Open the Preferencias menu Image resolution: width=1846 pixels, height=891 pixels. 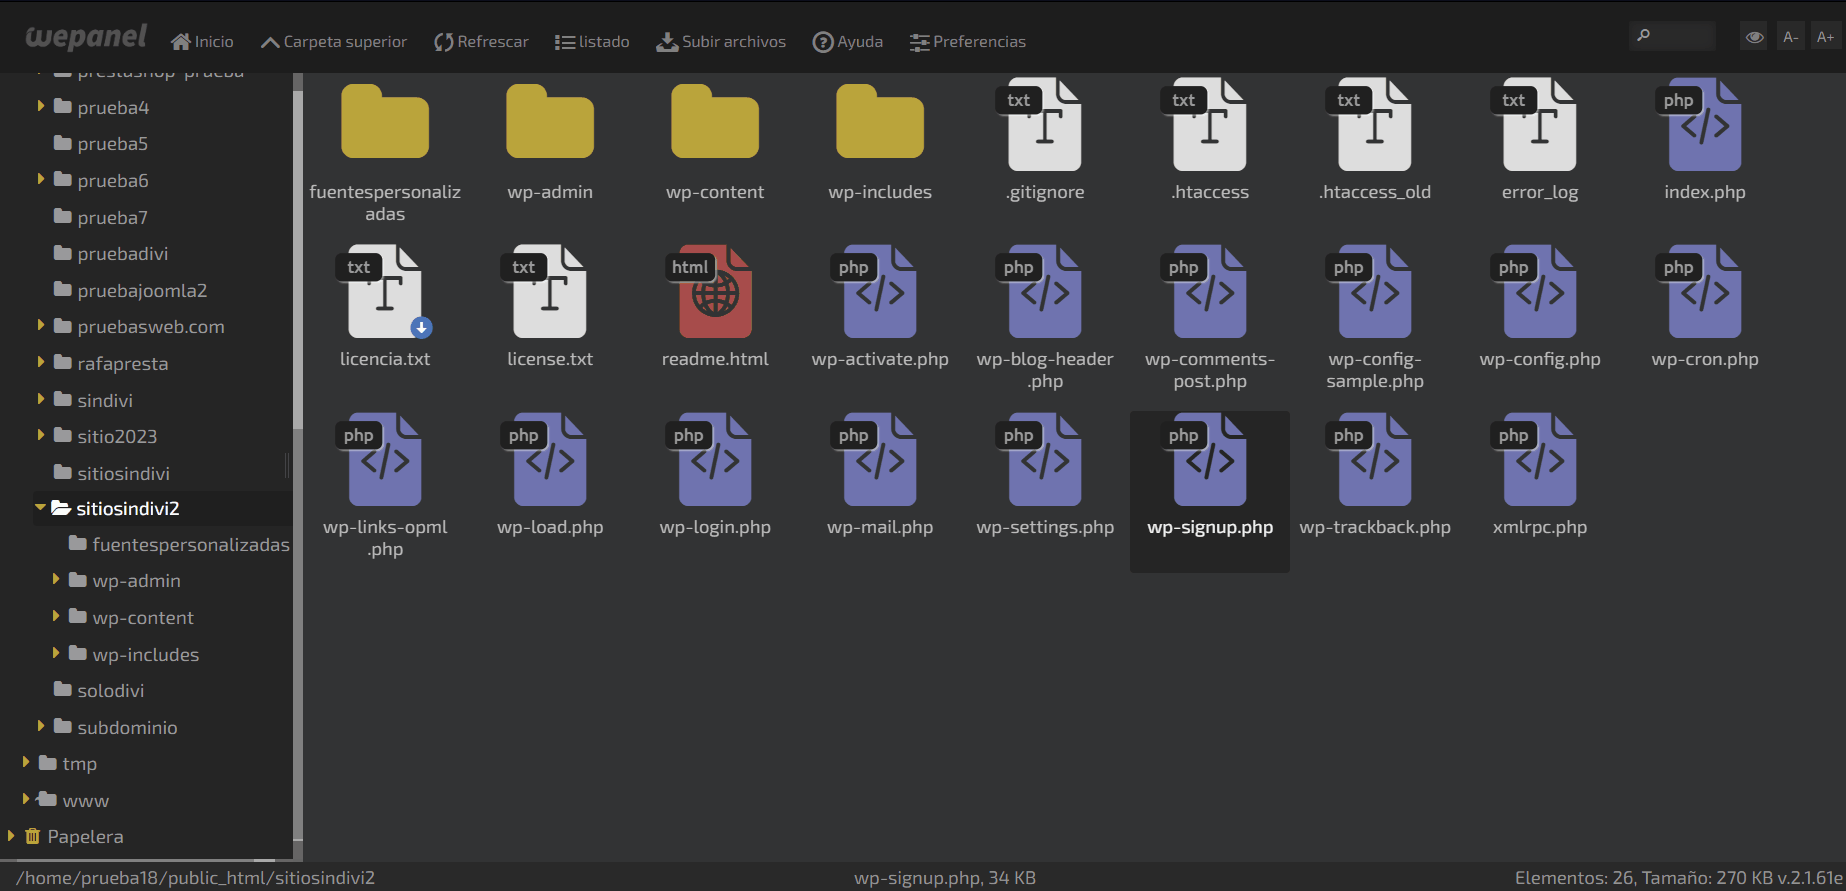[x=967, y=42]
